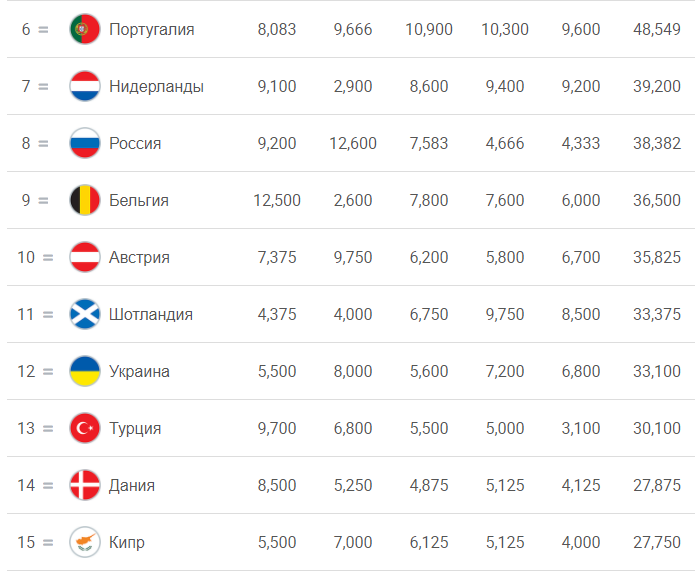This screenshot has width=700, height=573.
Task: Click the Turkey flag icon
Action: pos(85,429)
